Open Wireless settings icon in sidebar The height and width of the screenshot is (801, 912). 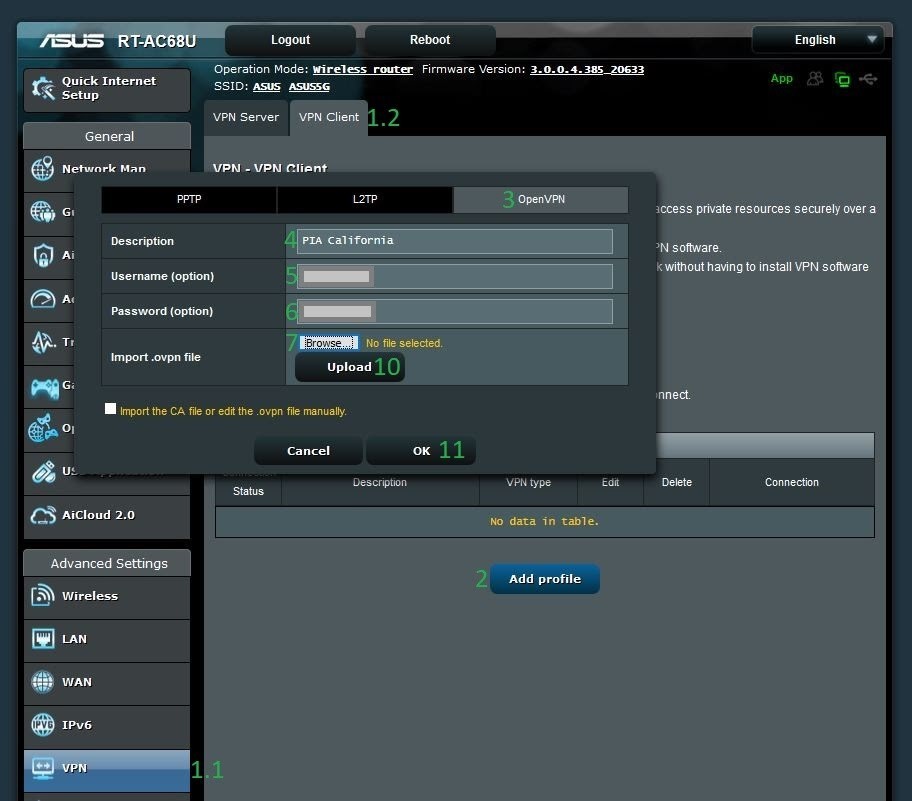pos(43,596)
